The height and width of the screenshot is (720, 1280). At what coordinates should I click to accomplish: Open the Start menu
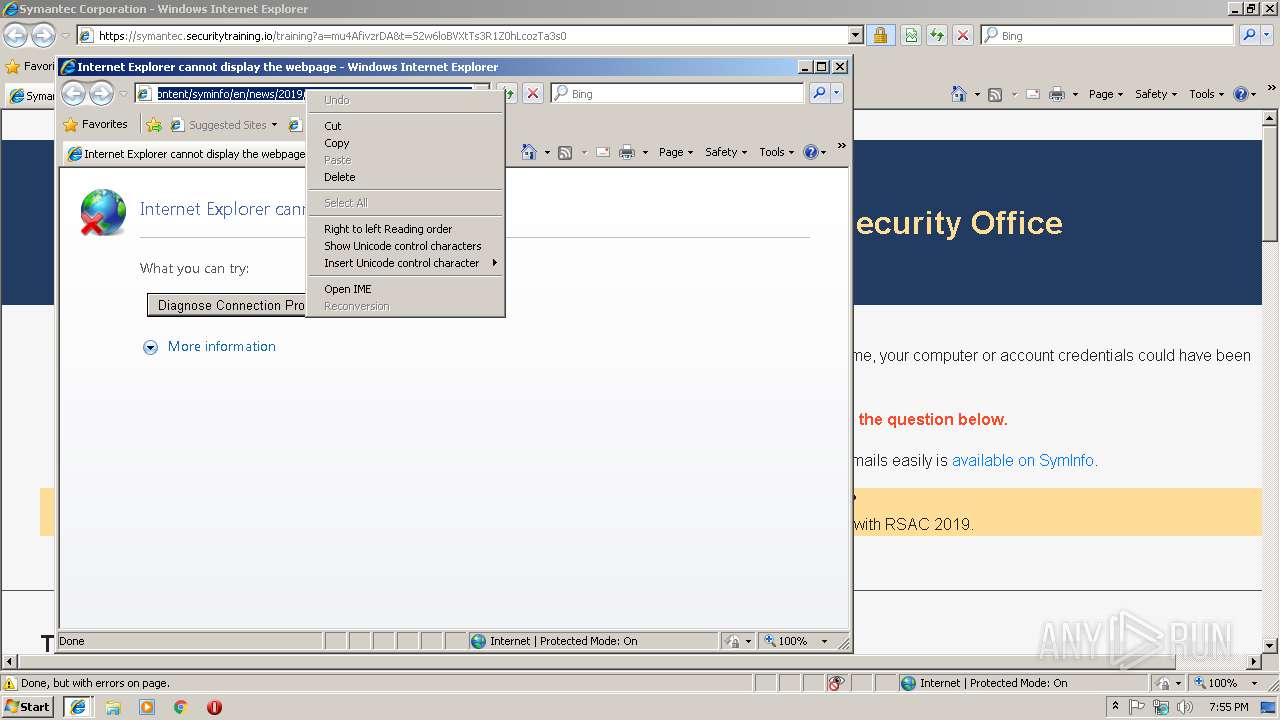tap(27, 706)
